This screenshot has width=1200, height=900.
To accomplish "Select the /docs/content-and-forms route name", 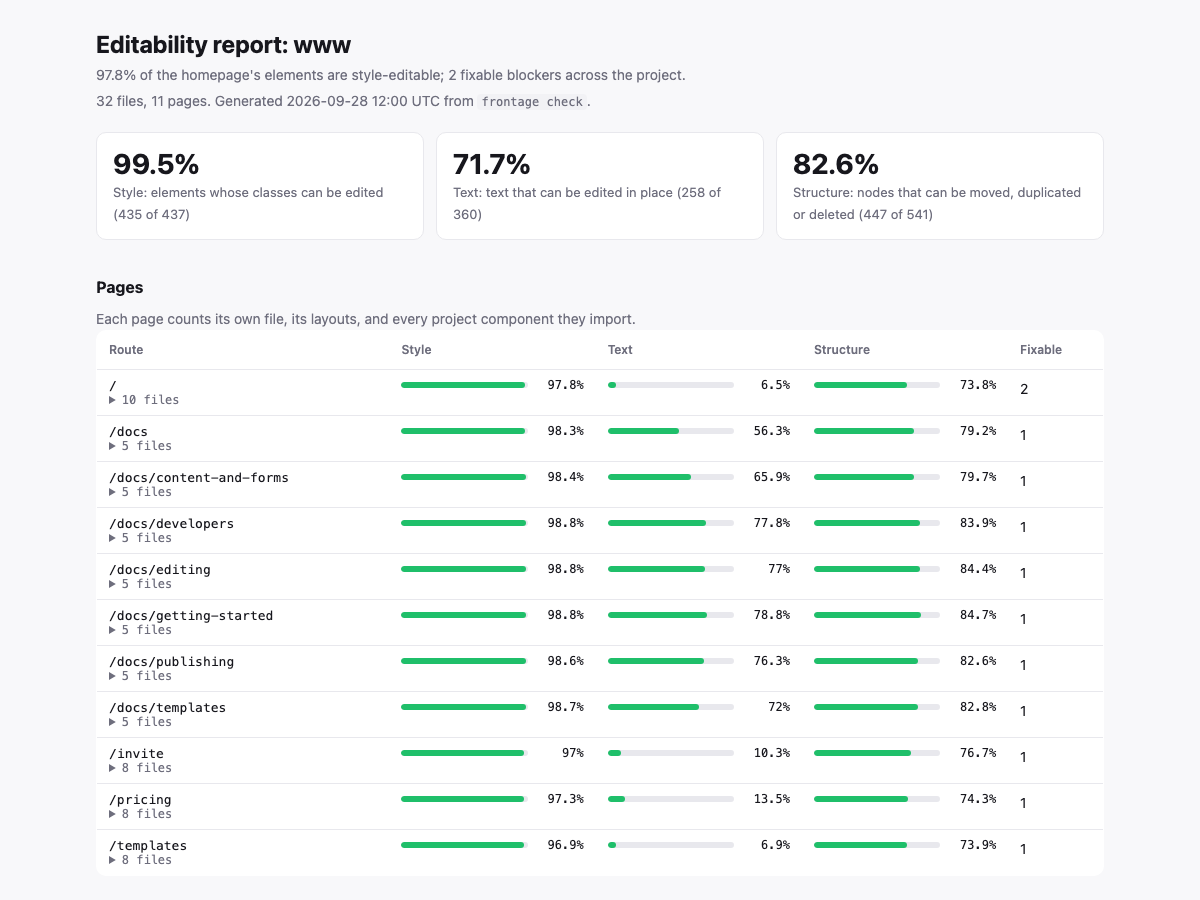I will [x=199, y=477].
